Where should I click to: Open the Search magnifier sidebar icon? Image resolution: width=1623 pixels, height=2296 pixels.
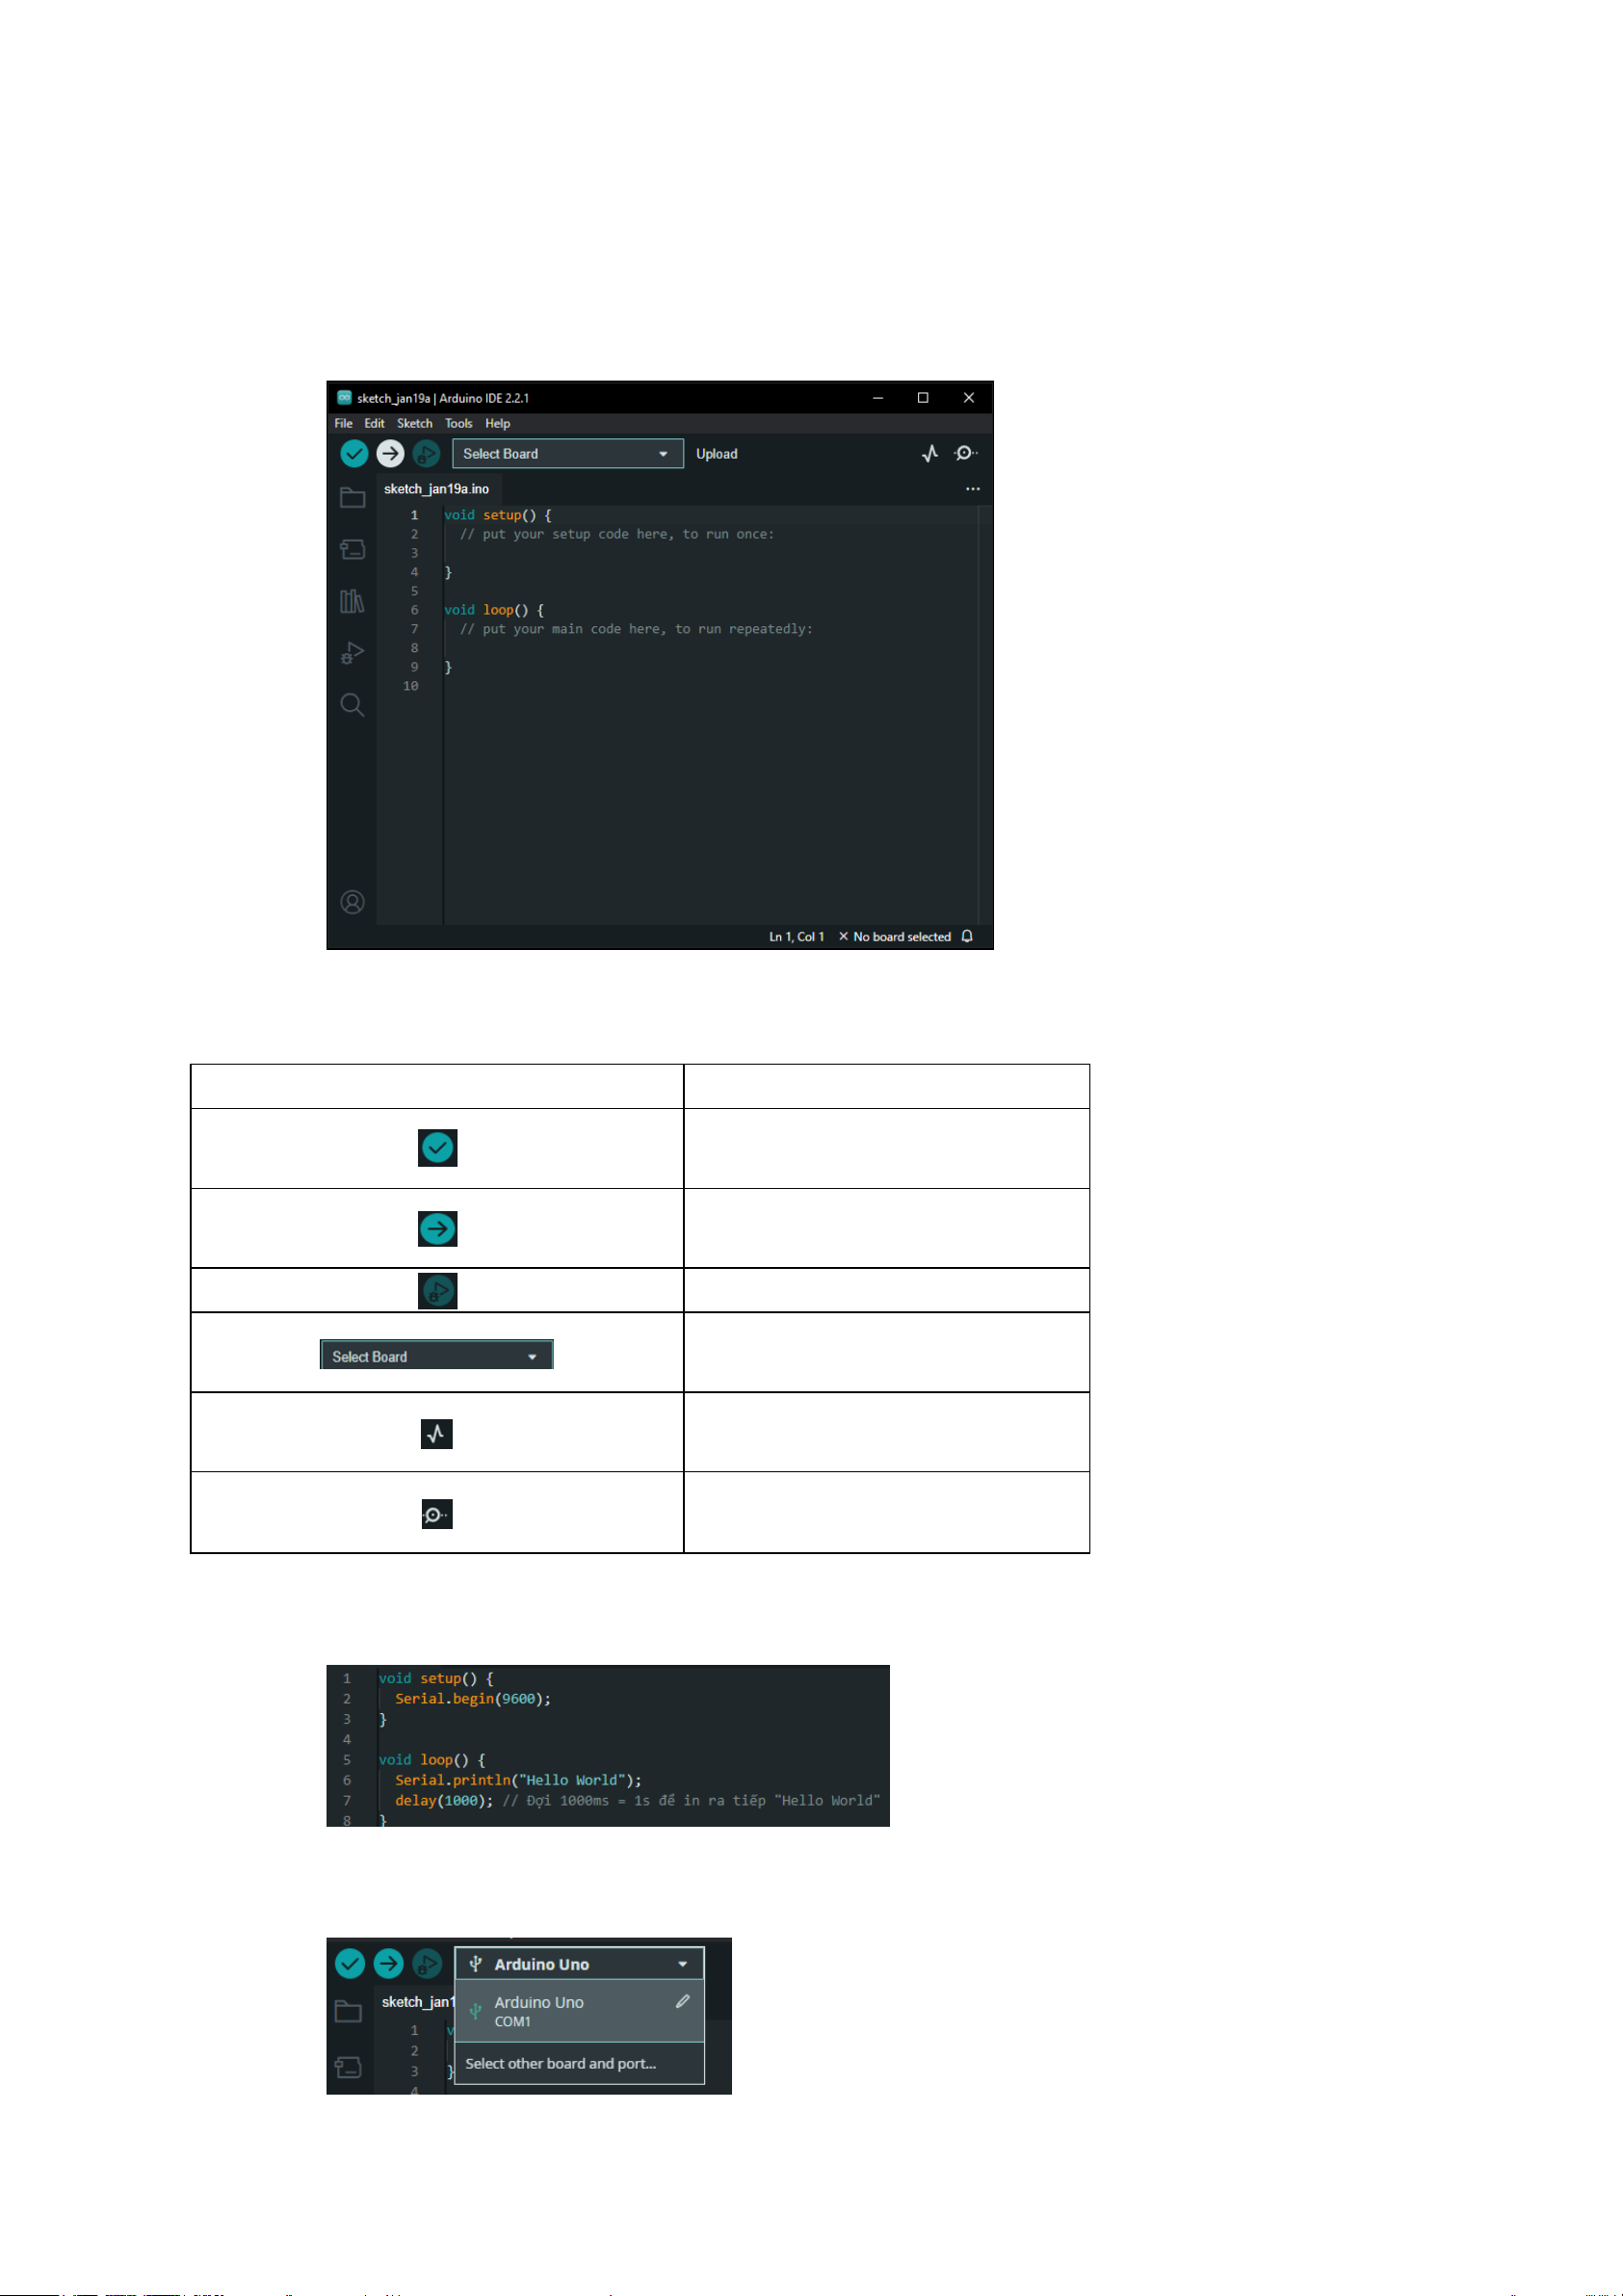352,705
